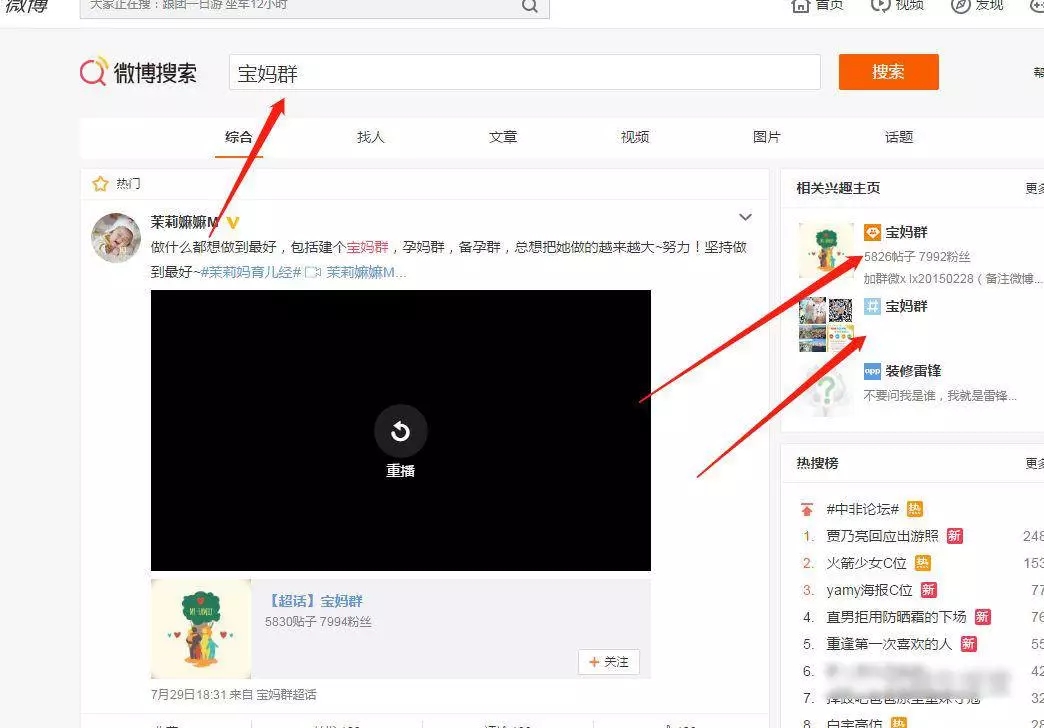Switch to the 综合 tab
Screen dimensions: 1044x728
click(238, 137)
